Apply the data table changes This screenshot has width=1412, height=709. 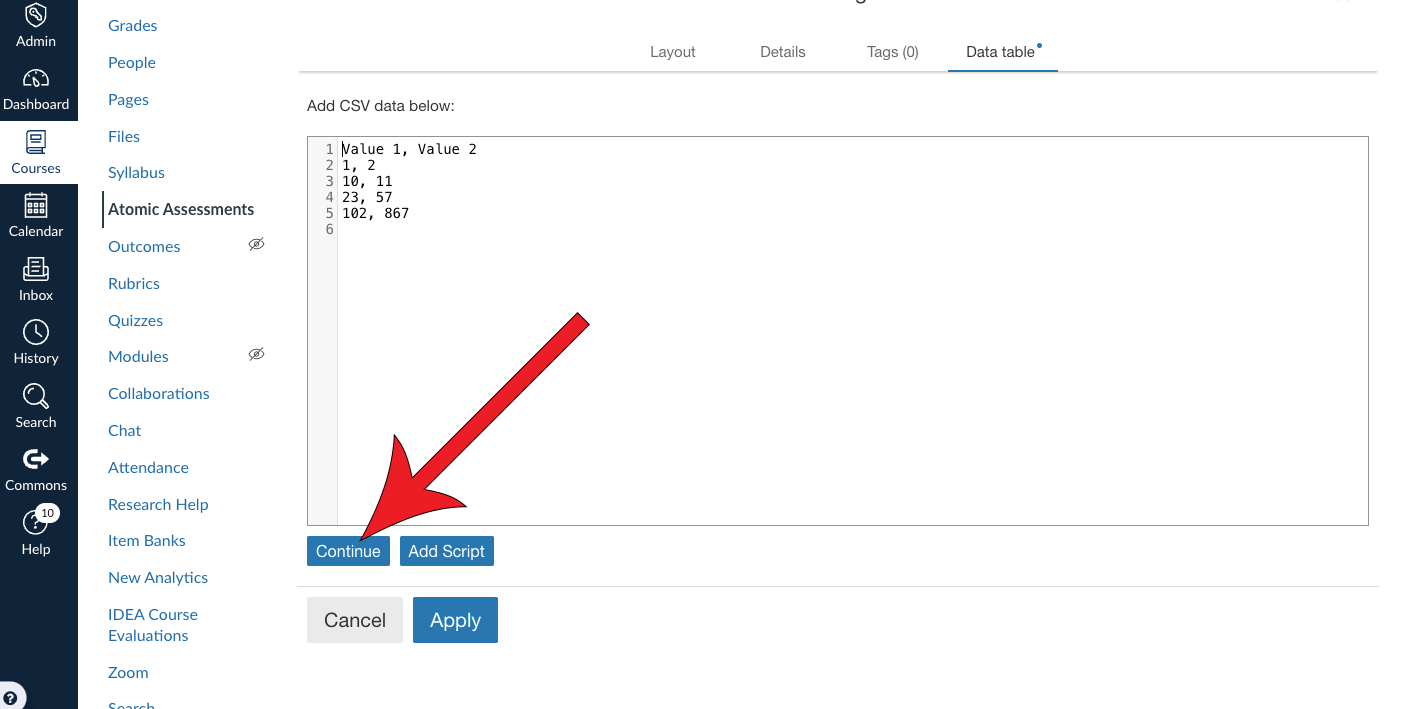click(x=455, y=620)
